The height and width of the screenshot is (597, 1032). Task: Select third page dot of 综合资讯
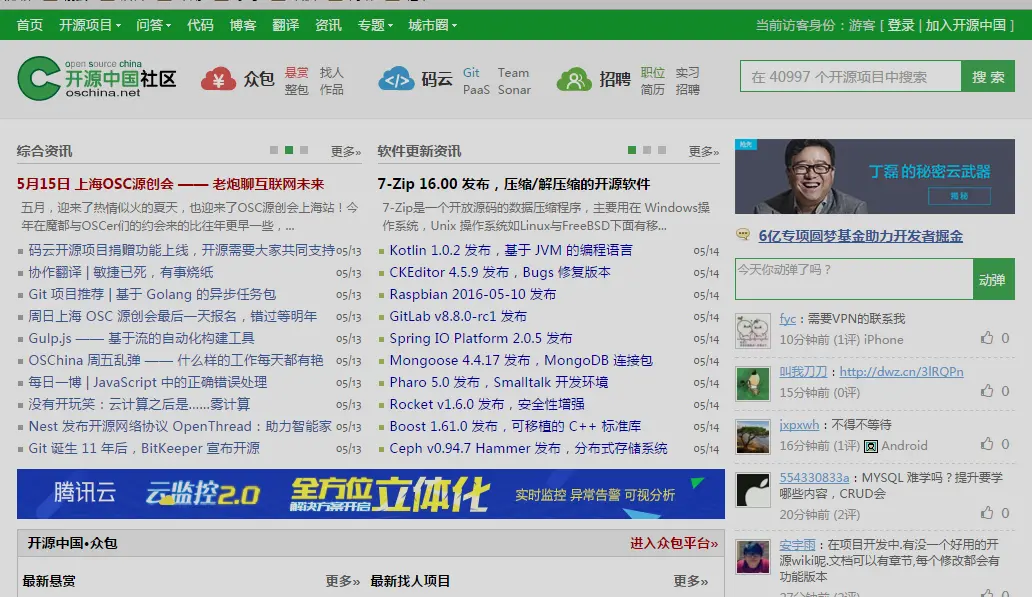click(x=304, y=150)
